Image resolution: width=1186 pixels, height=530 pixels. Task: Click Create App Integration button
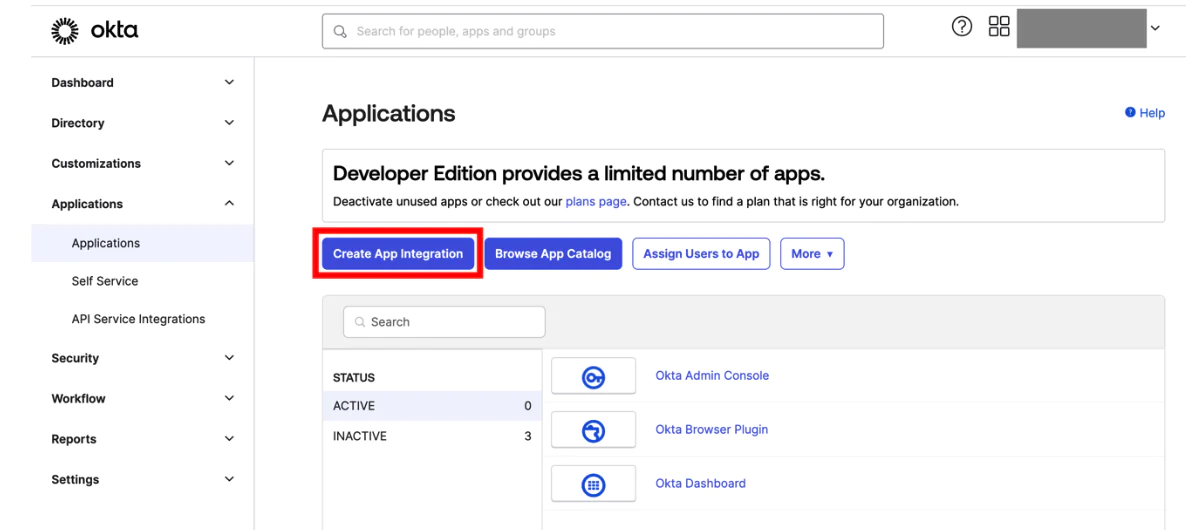pyautogui.click(x=398, y=254)
